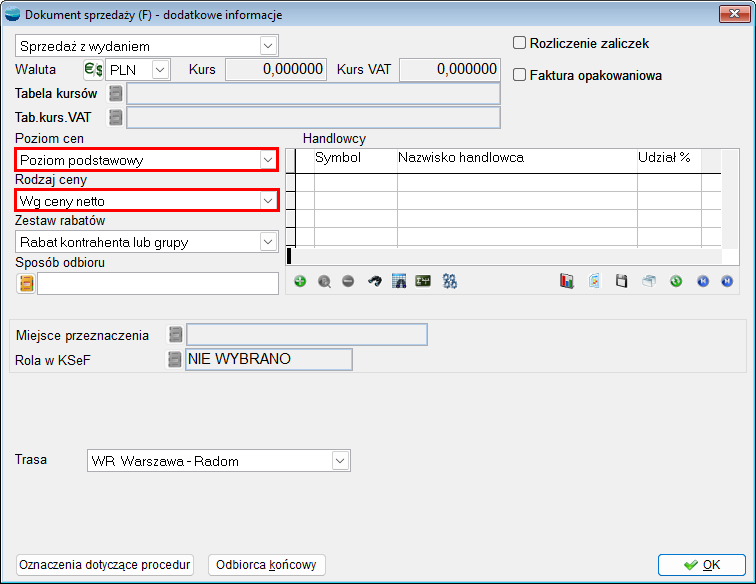Click the lookup icon for Rola w KSeF
The image size is (756, 584).
(x=175, y=359)
